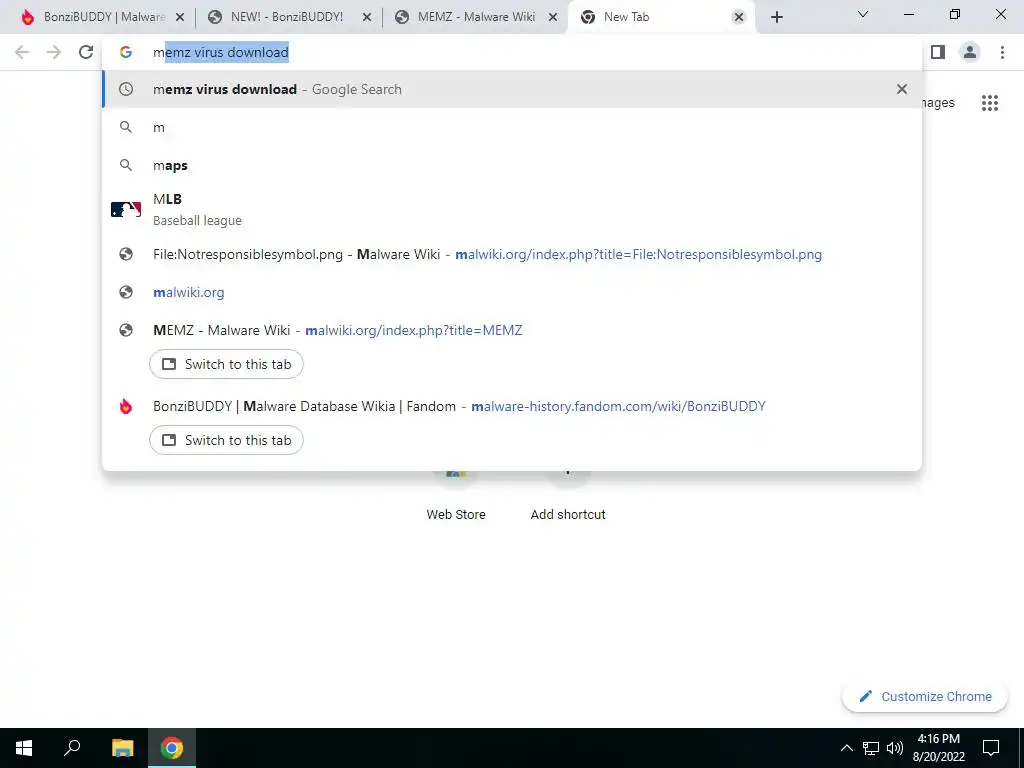Close the New Tab tab
The width and height of the screenshot is (1024, 768).
pyautogui.click(x=739, y=17)
